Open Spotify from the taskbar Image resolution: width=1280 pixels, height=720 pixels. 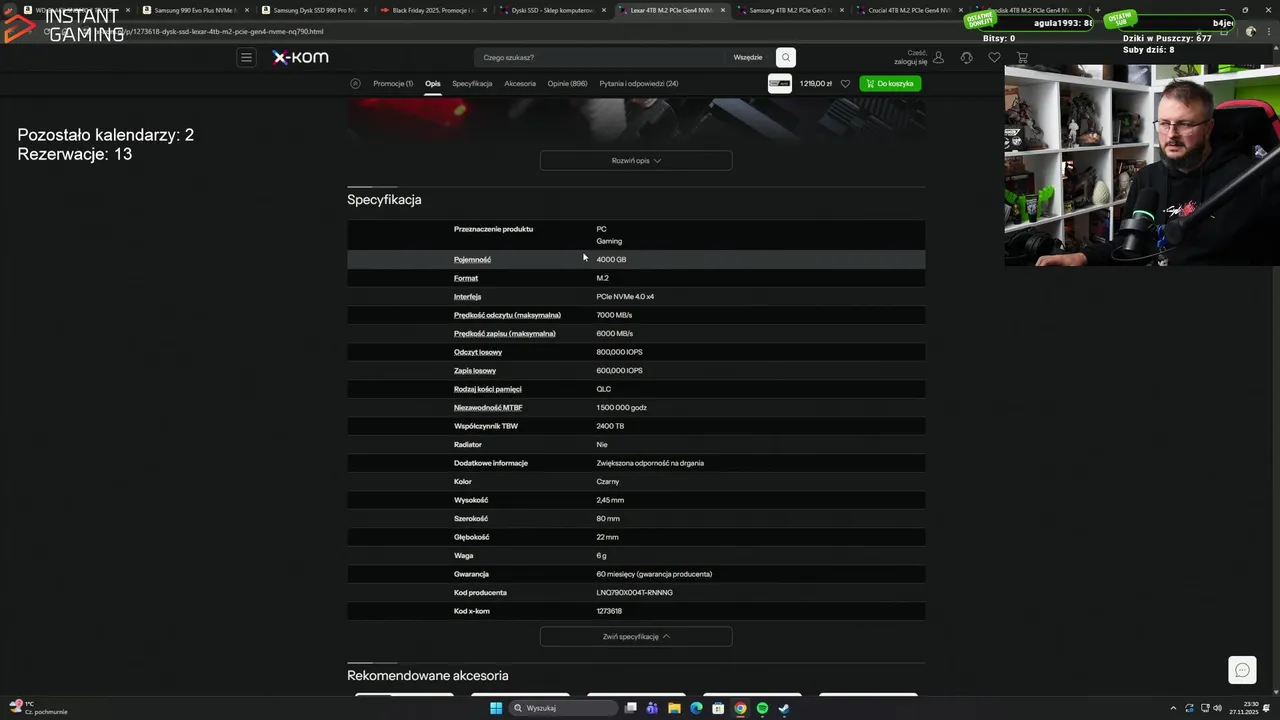(x=762, y=708)
